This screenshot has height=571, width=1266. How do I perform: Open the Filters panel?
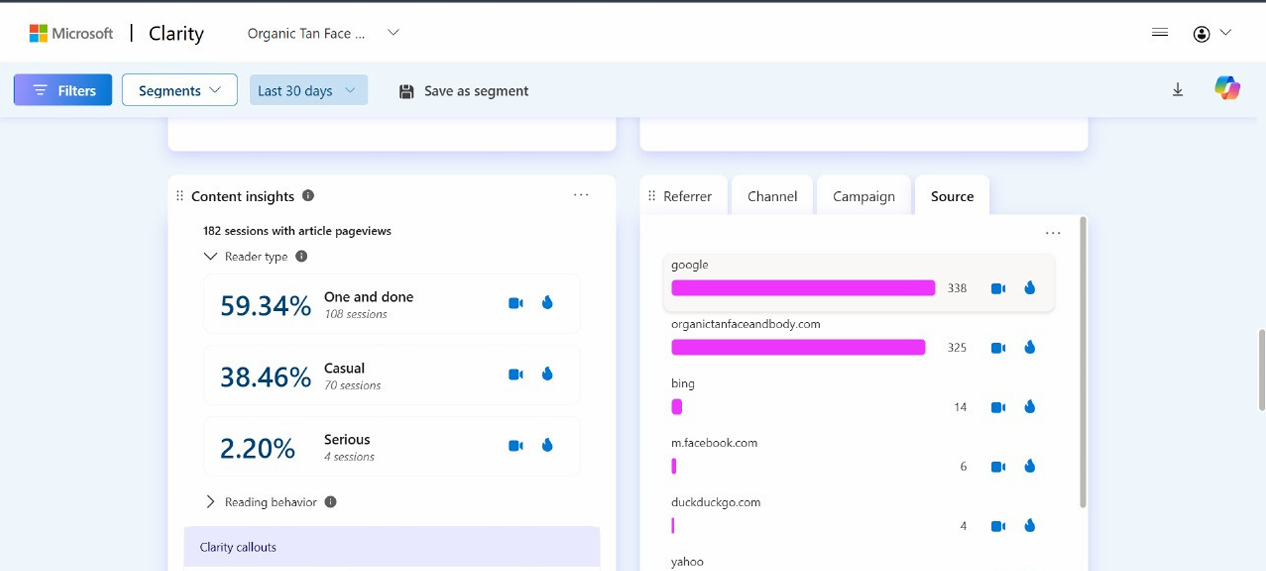coord(63,90)
